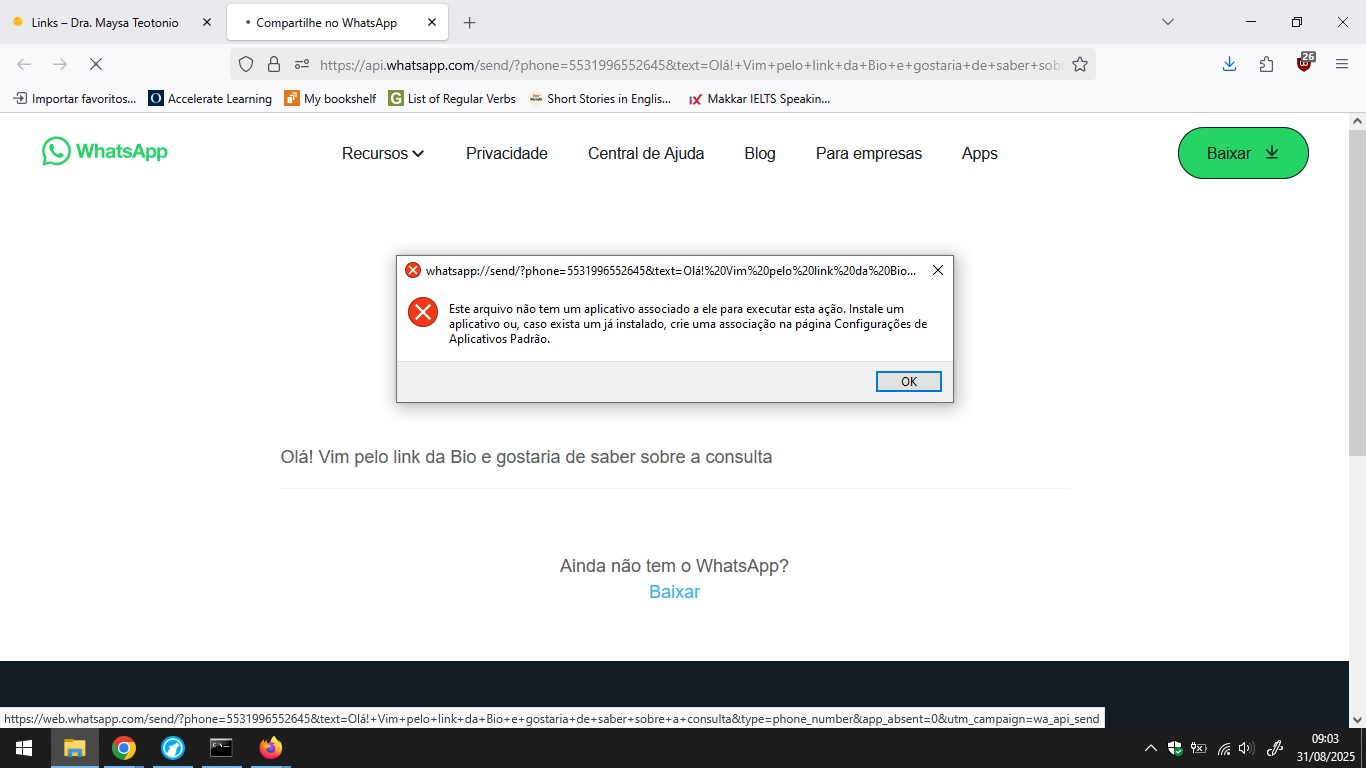The height and width of the screenshot is (768, 1366).
Task: Select Para empresas in the navigation
Action: tap(869, 153)
